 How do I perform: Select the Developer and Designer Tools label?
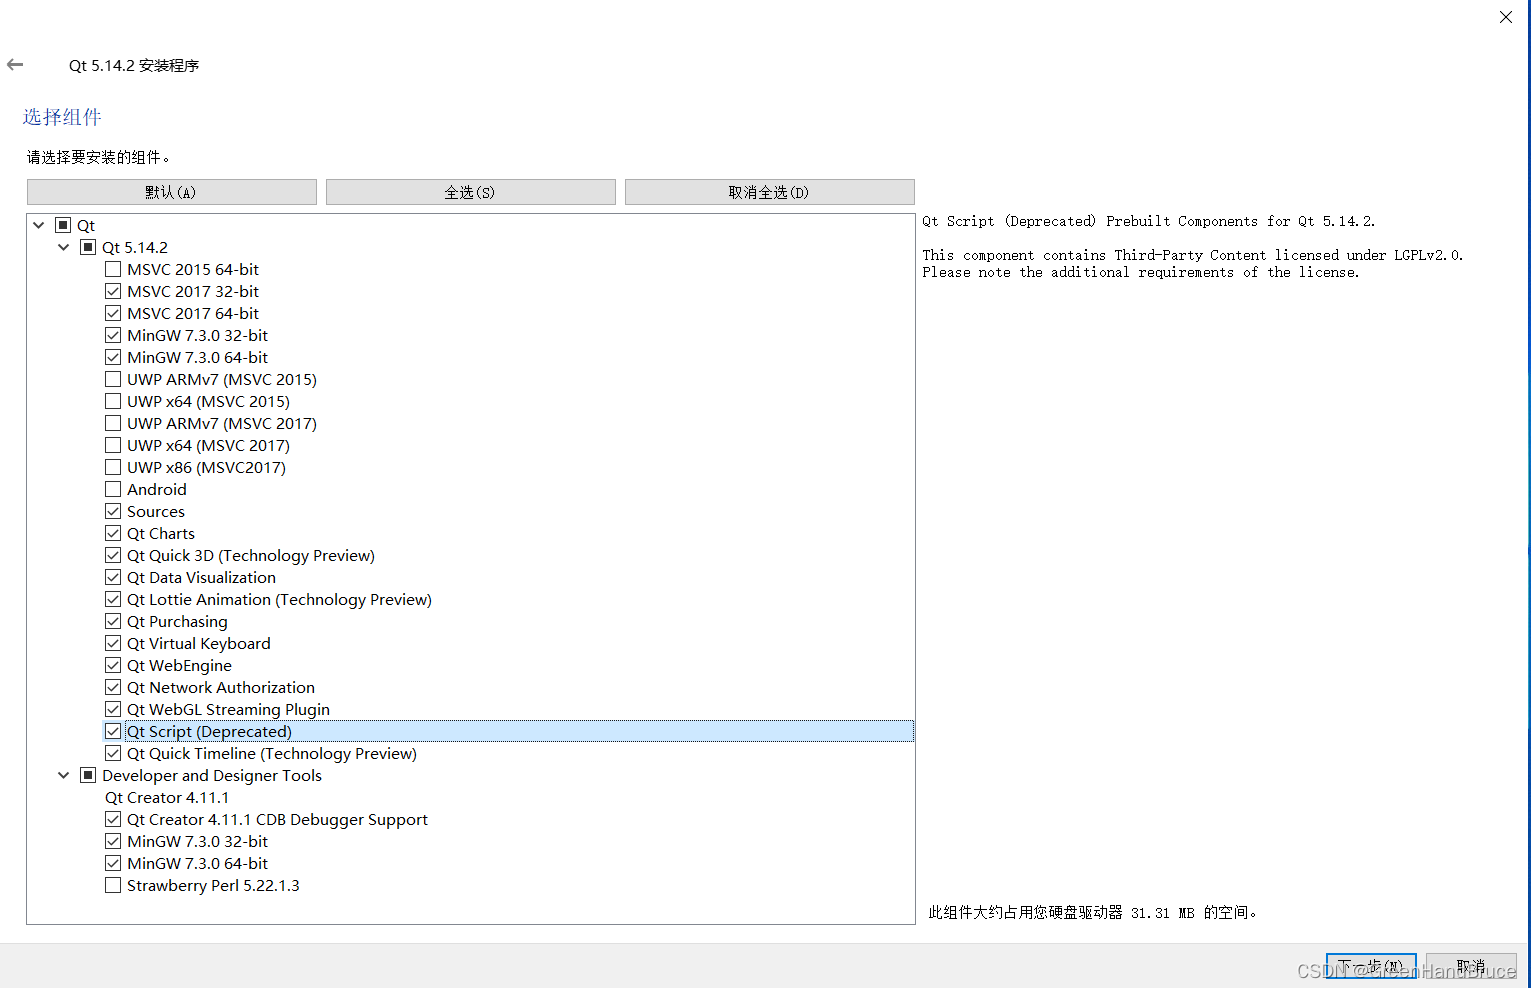[x=212, y=775]
